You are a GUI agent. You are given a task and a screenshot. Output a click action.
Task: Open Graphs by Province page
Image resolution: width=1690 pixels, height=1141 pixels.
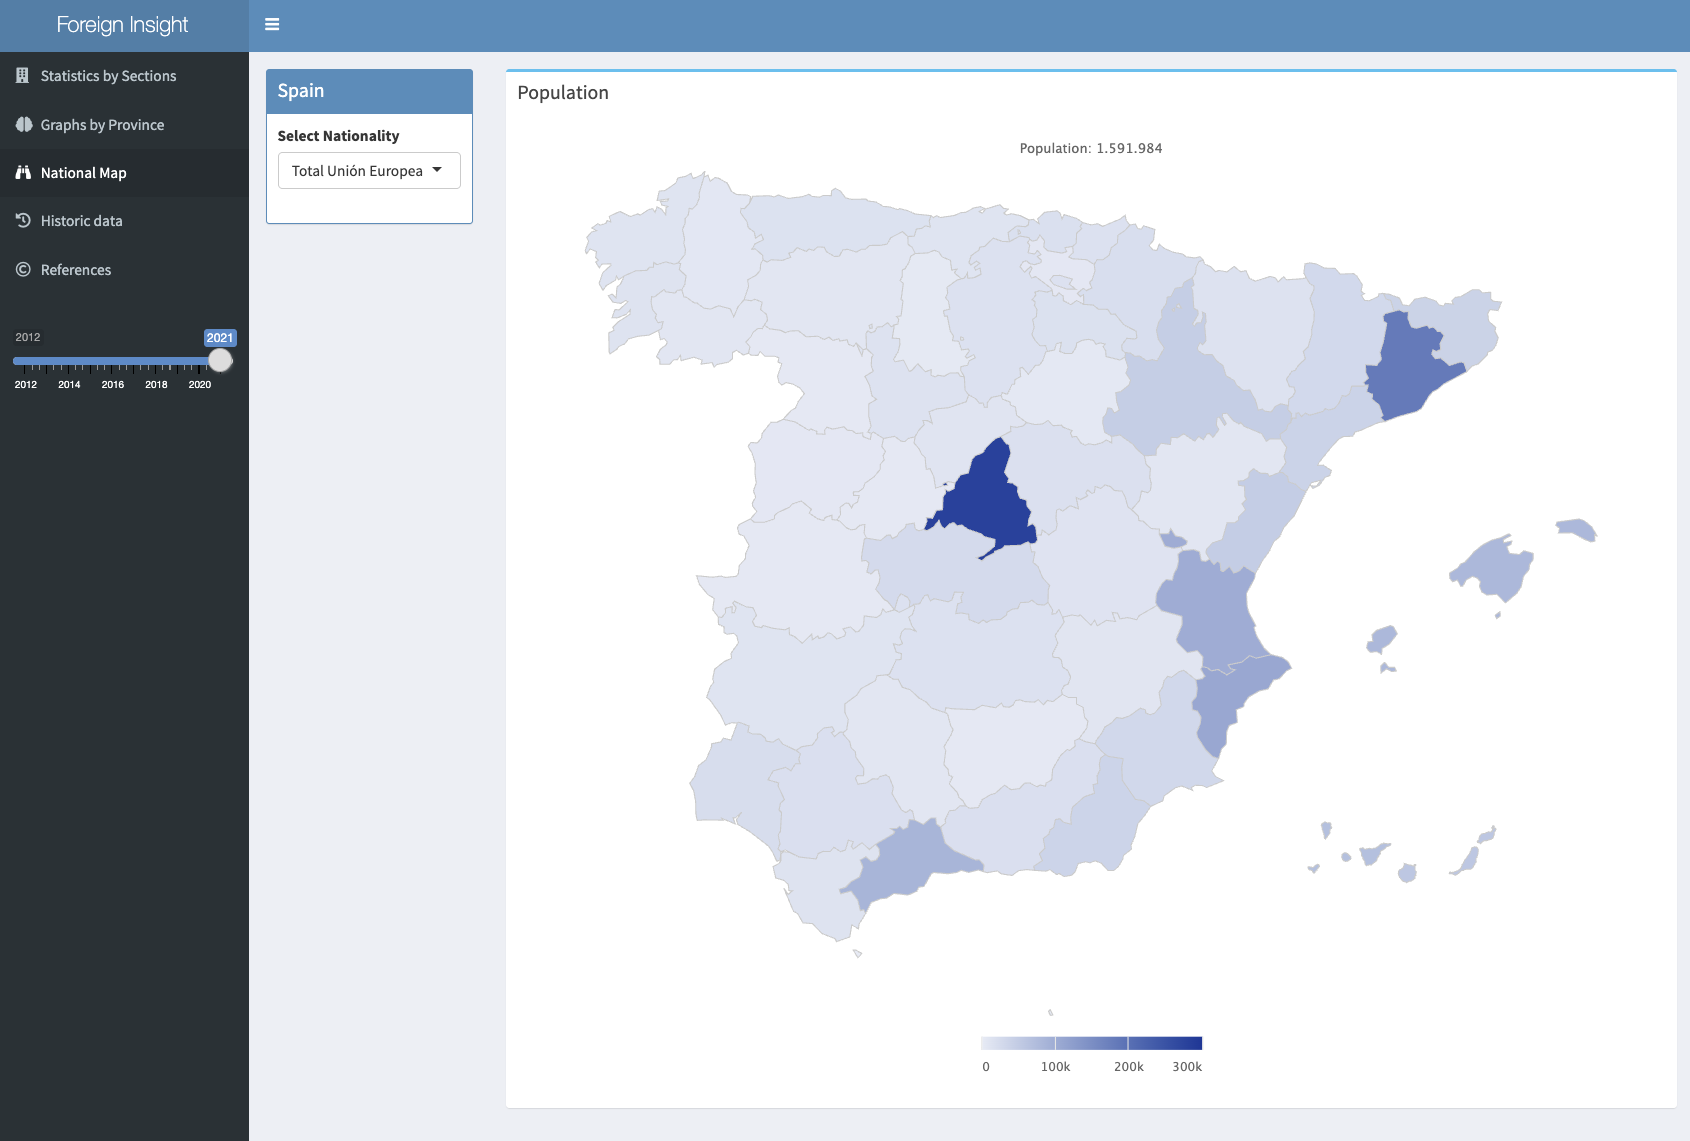pyautogui.click(x=124, y=125)
